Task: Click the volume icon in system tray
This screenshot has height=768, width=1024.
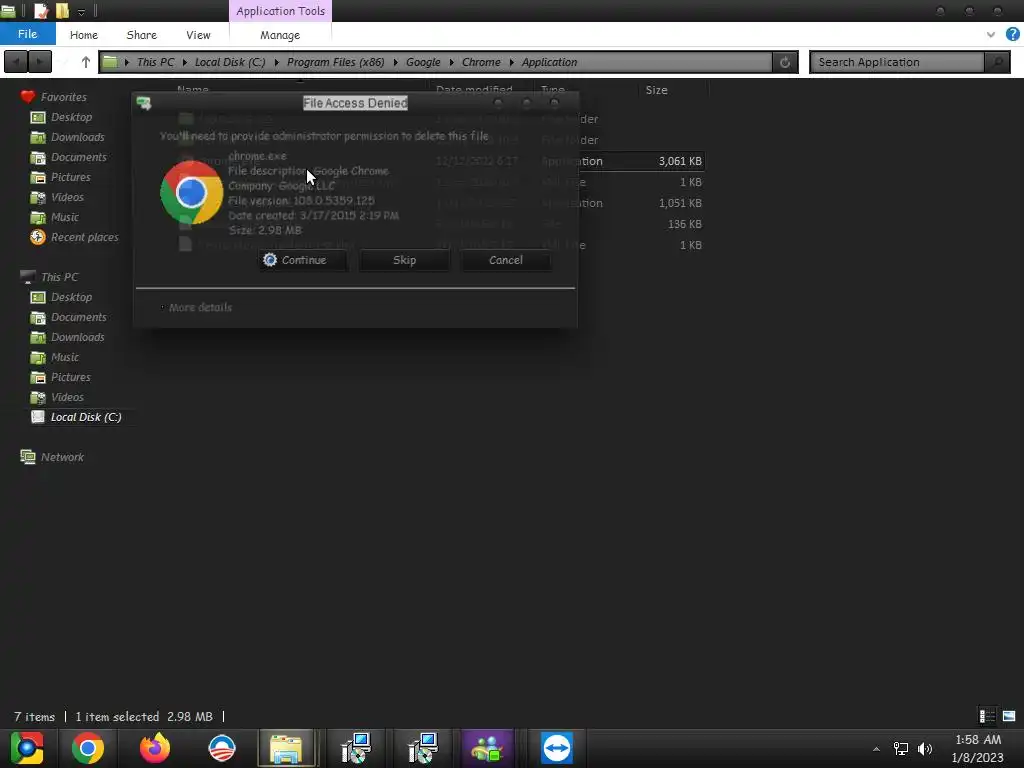Action: 925,749
